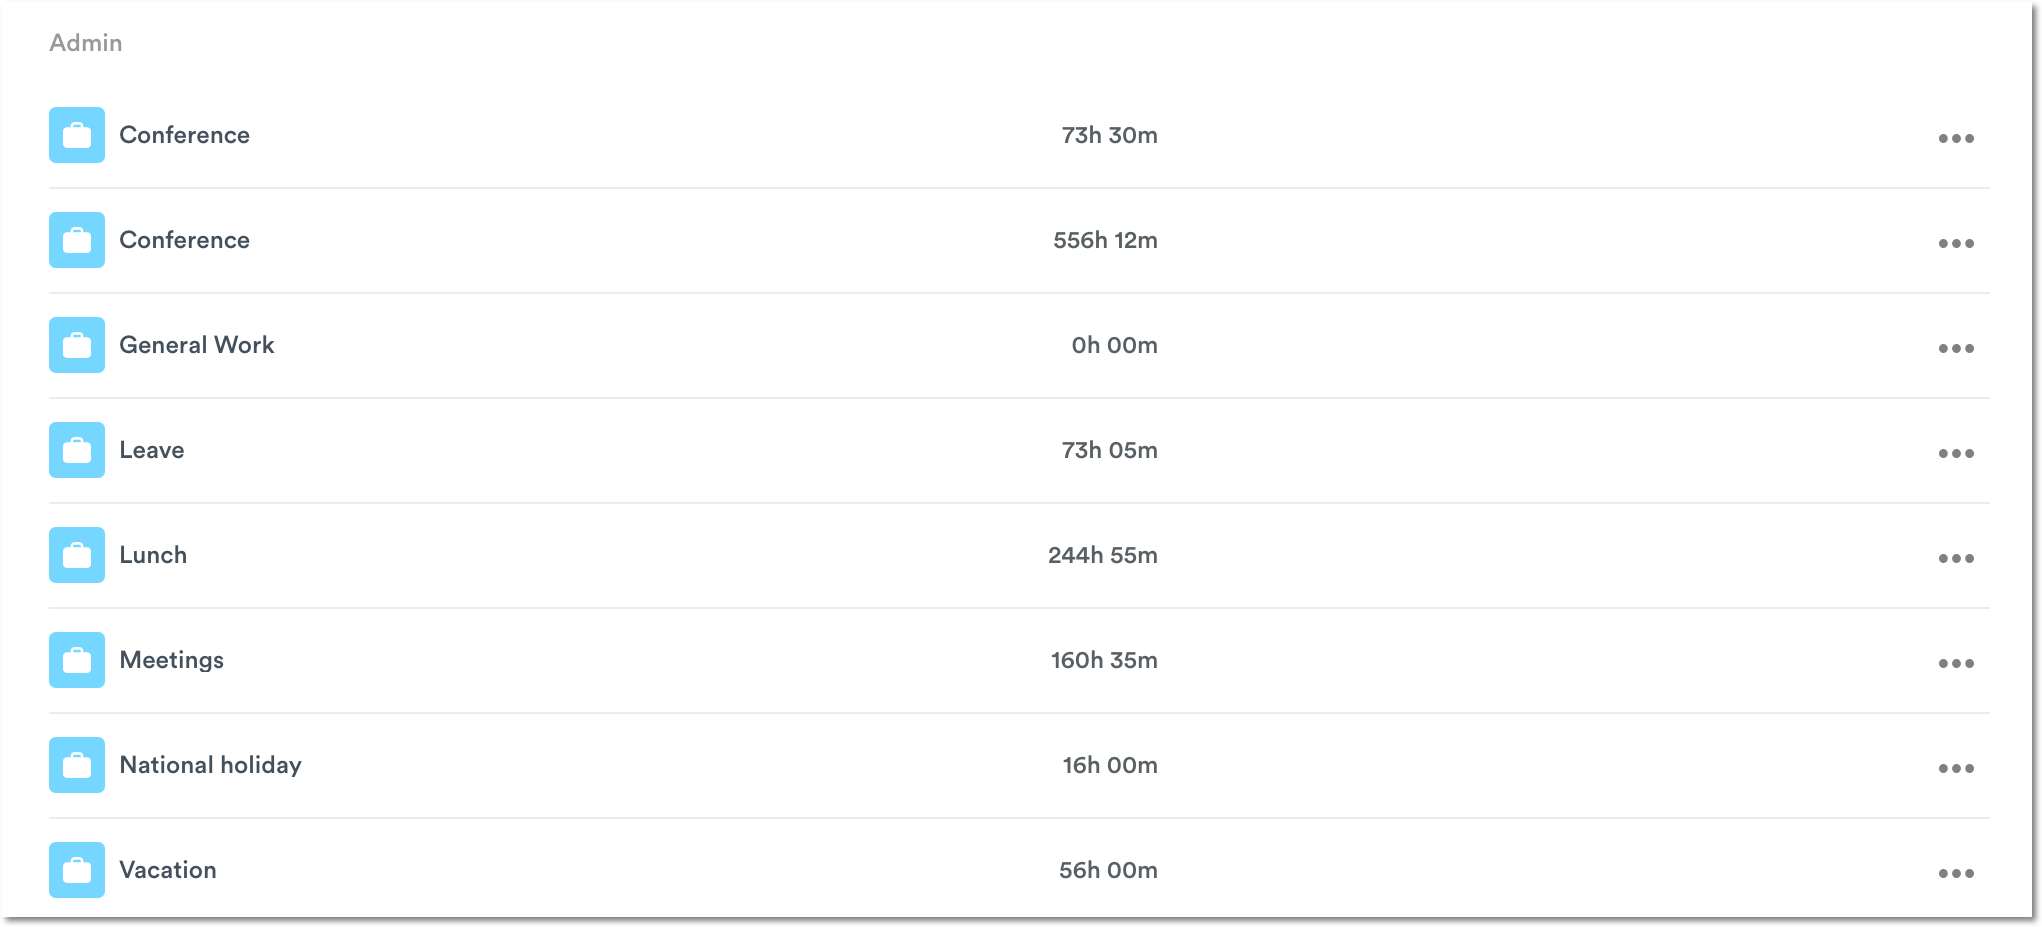Open the three-dot menu for General Work
The image size is (2042, 927).
pyautogui.click(x=1955, y=348)
